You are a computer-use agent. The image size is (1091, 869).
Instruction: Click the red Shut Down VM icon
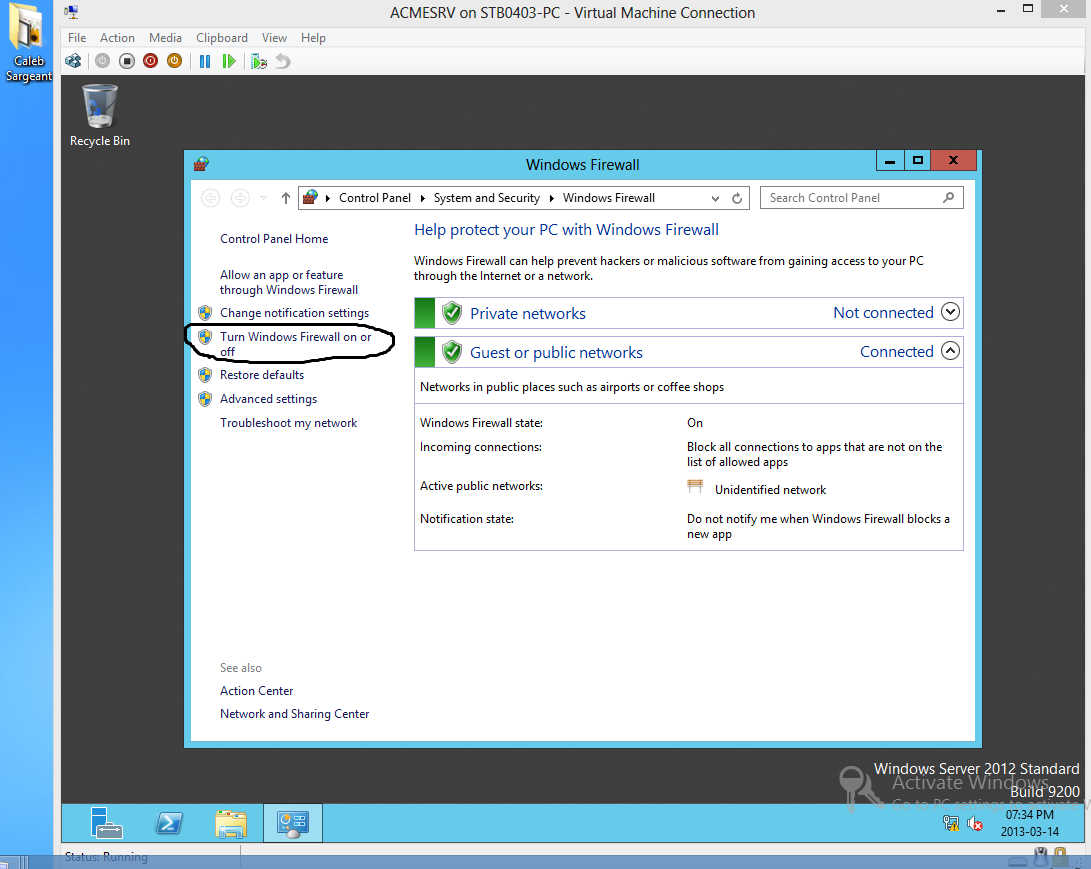pyautogui.click(x=150, y=61)
